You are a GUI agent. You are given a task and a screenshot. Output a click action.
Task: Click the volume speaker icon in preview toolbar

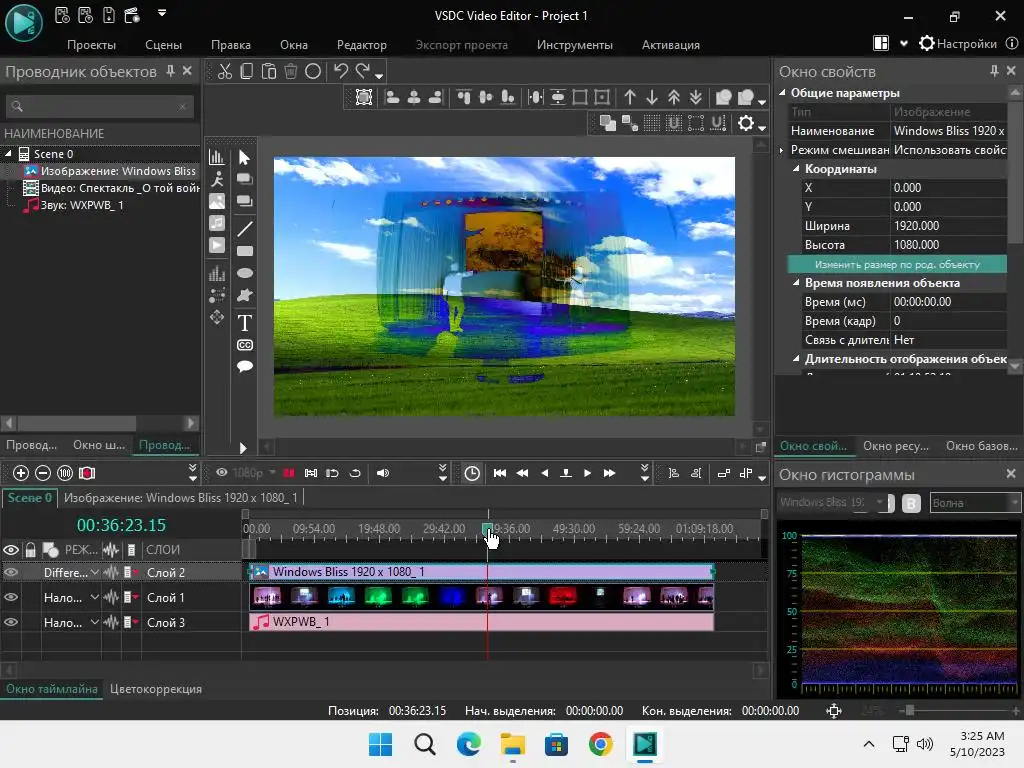[x=383, y=473]
